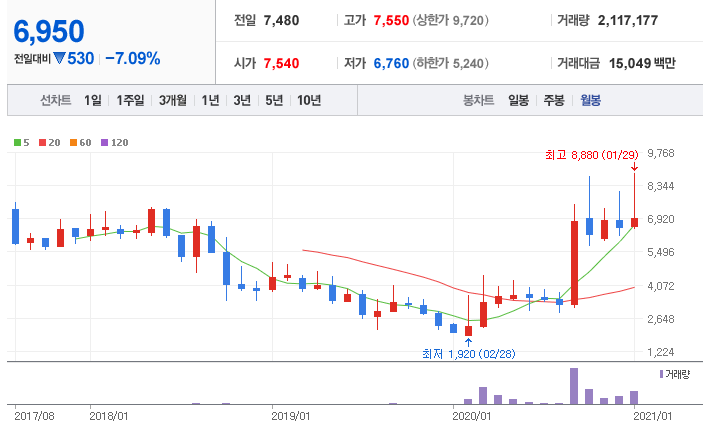Click the 하한가 5,240 text
Image resolution: width=703 pixels, height=437 pixels.
point(451,63)
